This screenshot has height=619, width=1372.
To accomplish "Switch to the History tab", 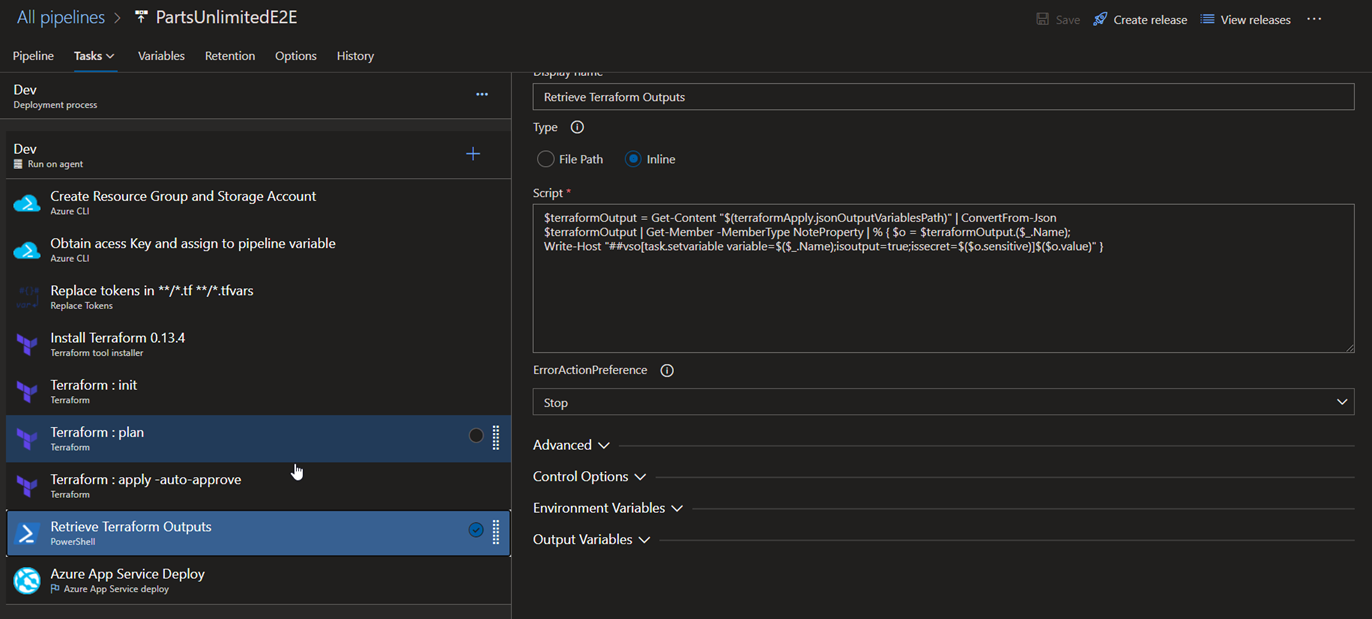I will [355, 56].
